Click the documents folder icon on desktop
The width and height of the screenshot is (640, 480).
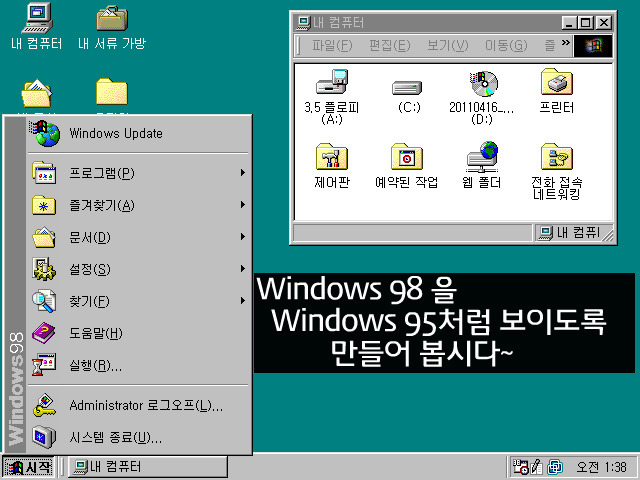[36, 93]
